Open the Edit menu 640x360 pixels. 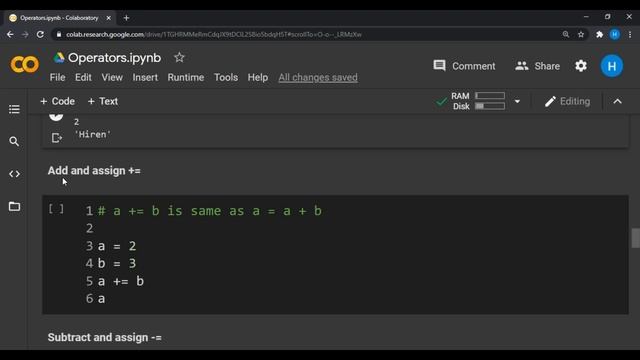(83, 78)
